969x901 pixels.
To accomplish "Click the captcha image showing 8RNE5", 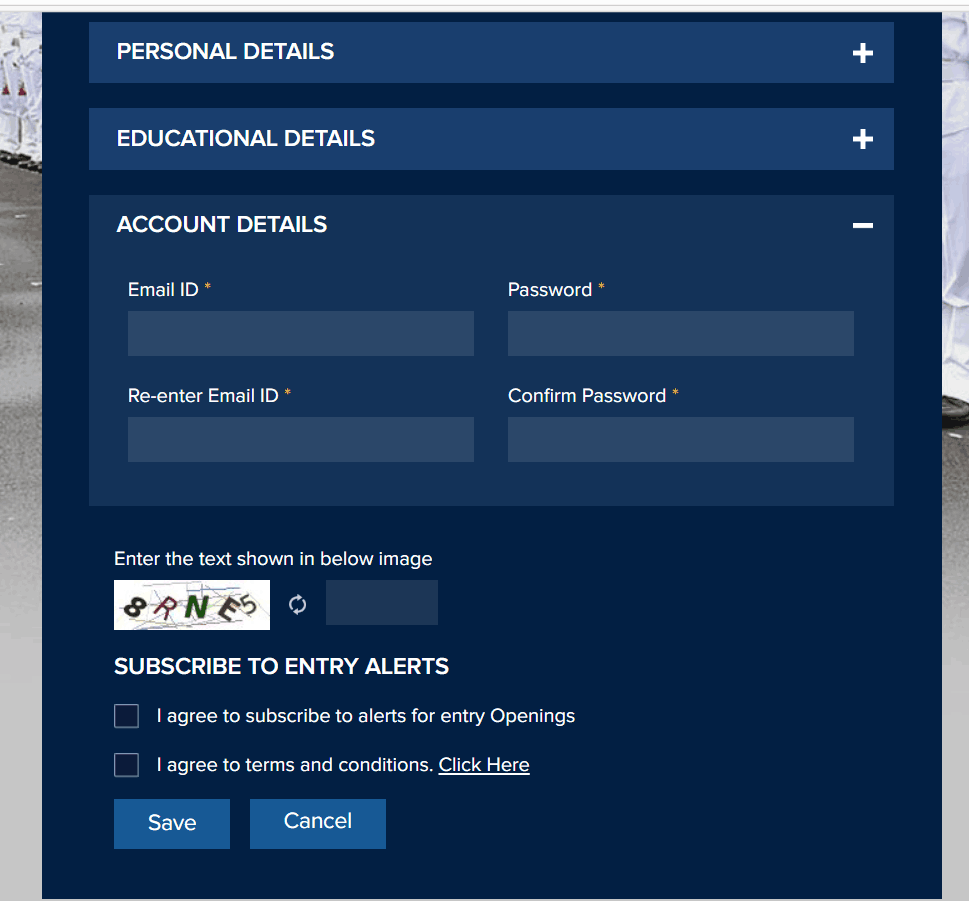I will coord(192,605).
